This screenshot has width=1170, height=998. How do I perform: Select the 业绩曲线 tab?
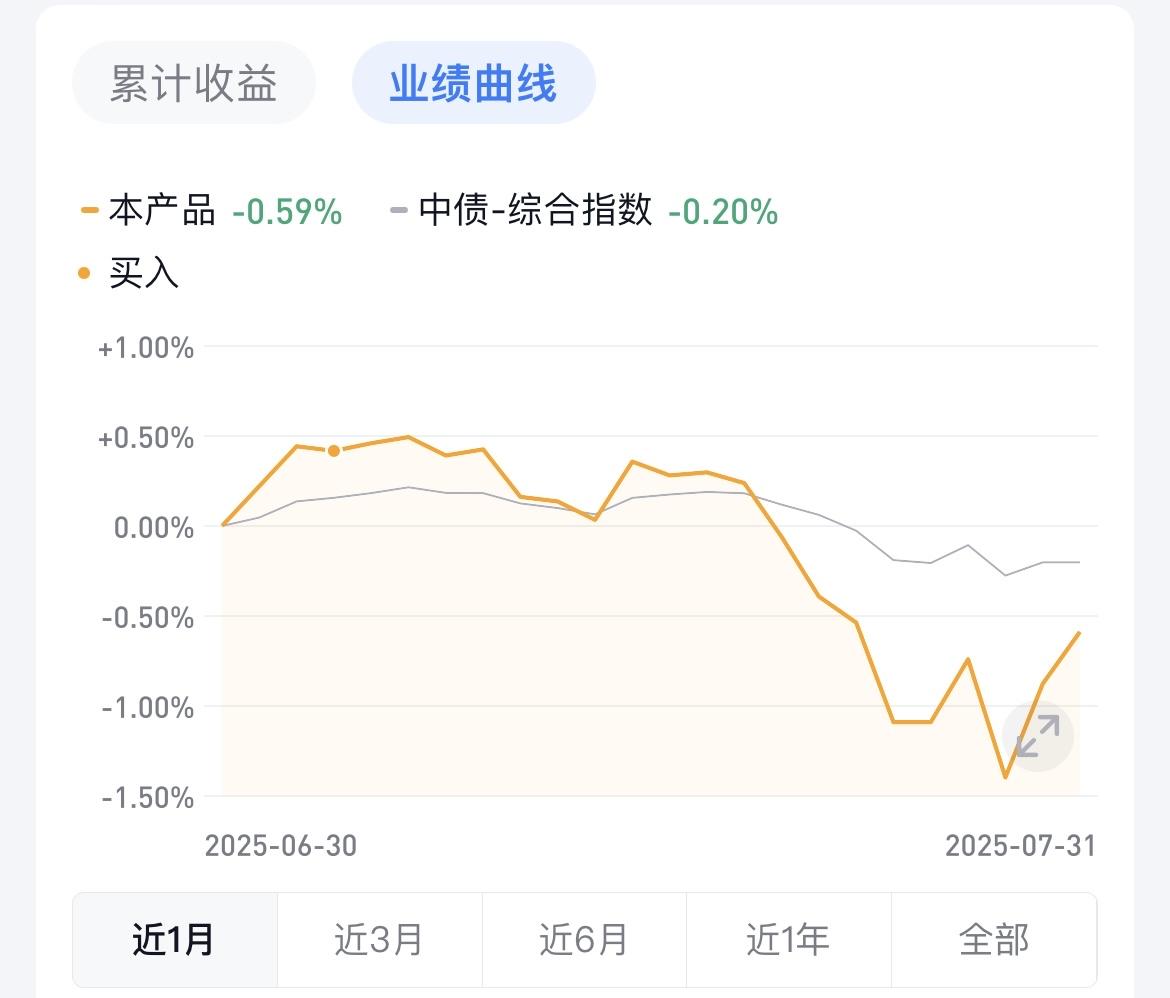473,82
